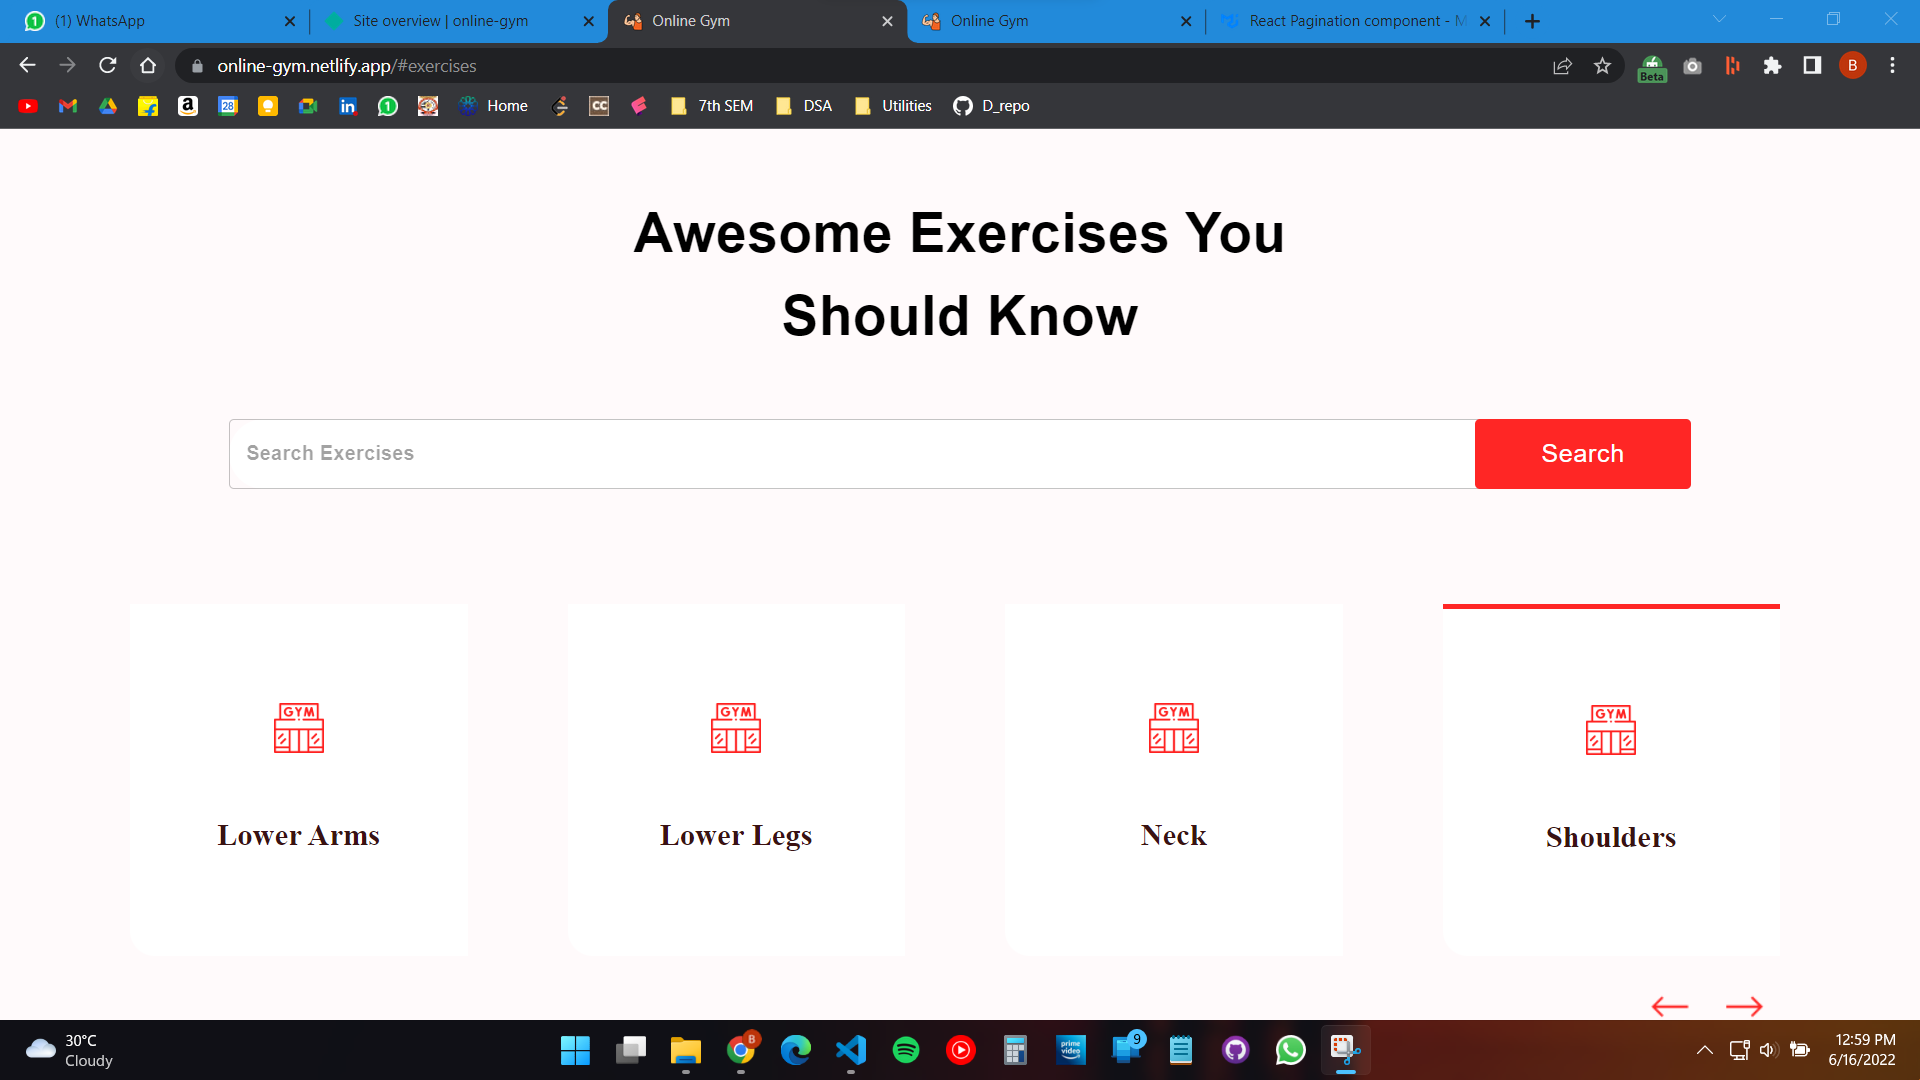The width and height of the screenshot is (1920, 1080).
Task: Open the camera screenshot extension icon
Action: click(x=1692, y=65)
